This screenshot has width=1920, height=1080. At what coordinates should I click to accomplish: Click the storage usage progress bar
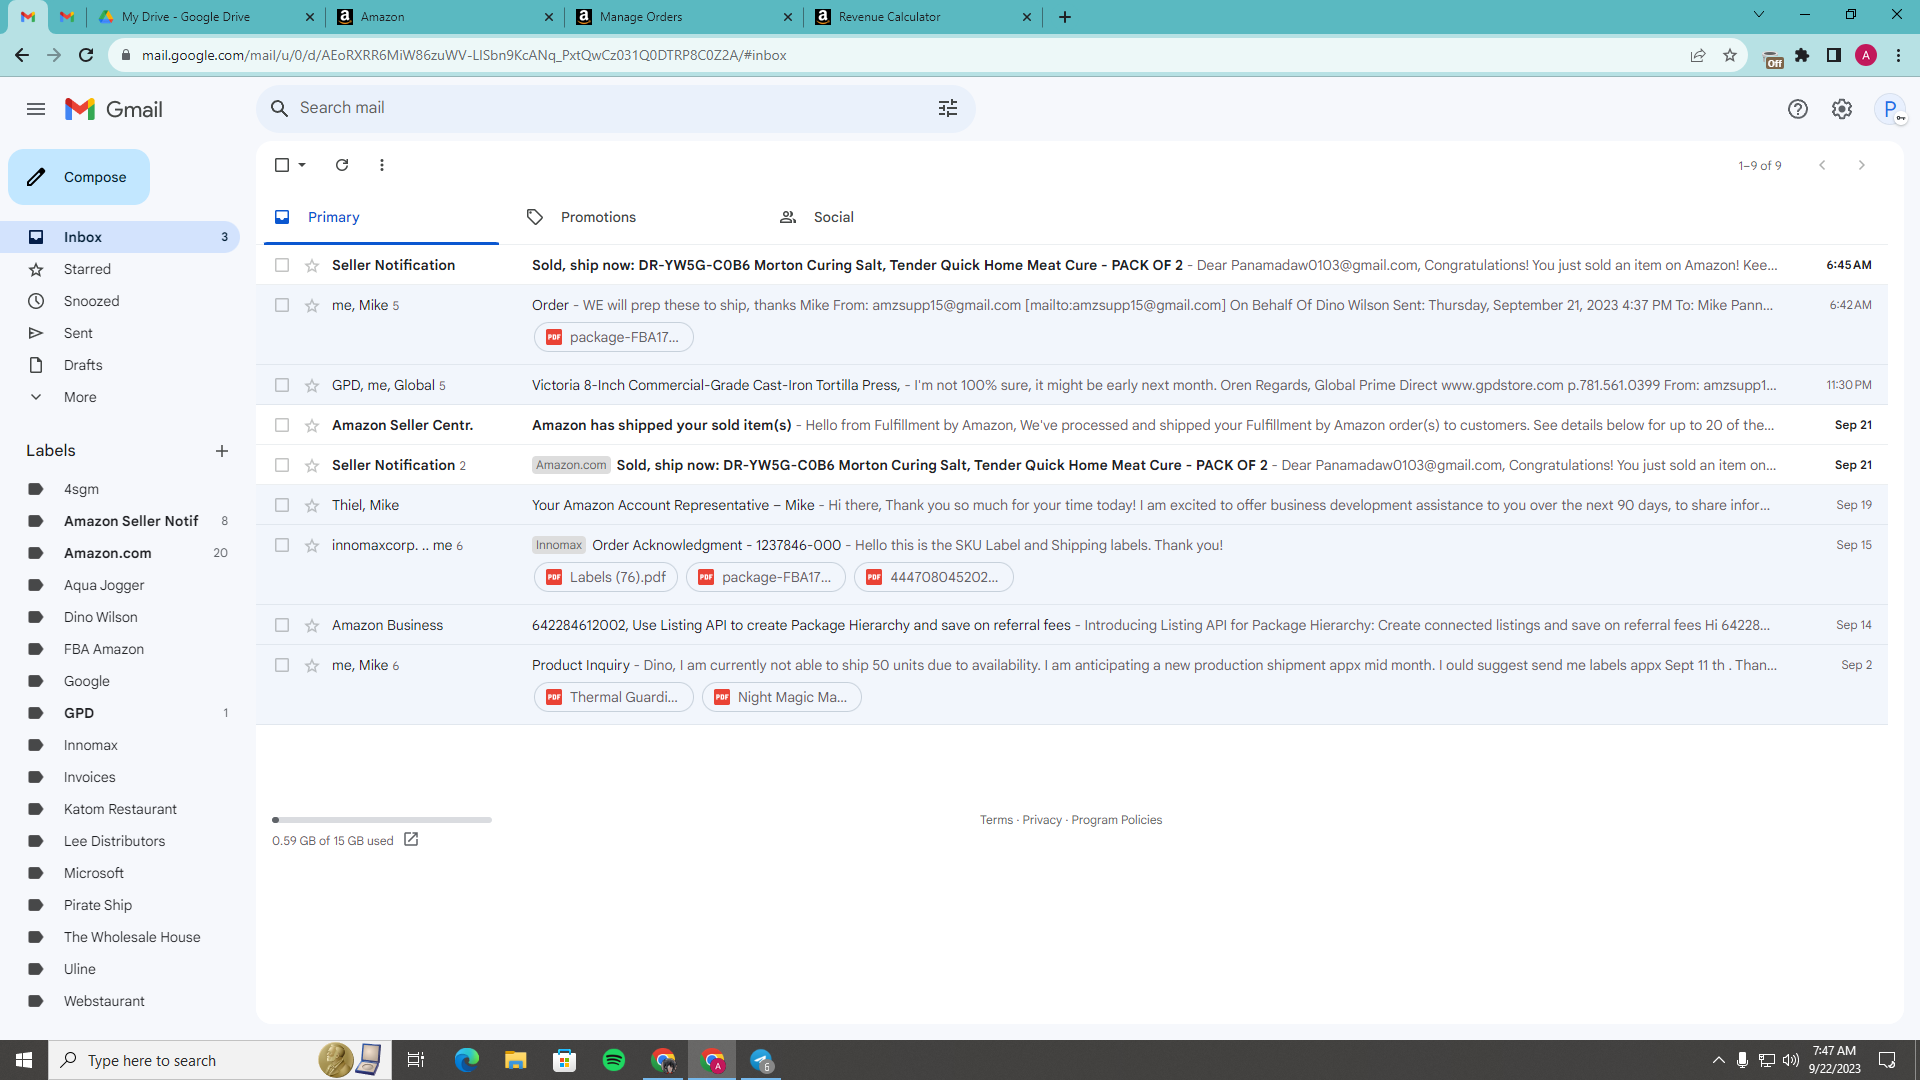tap(382, 820)
